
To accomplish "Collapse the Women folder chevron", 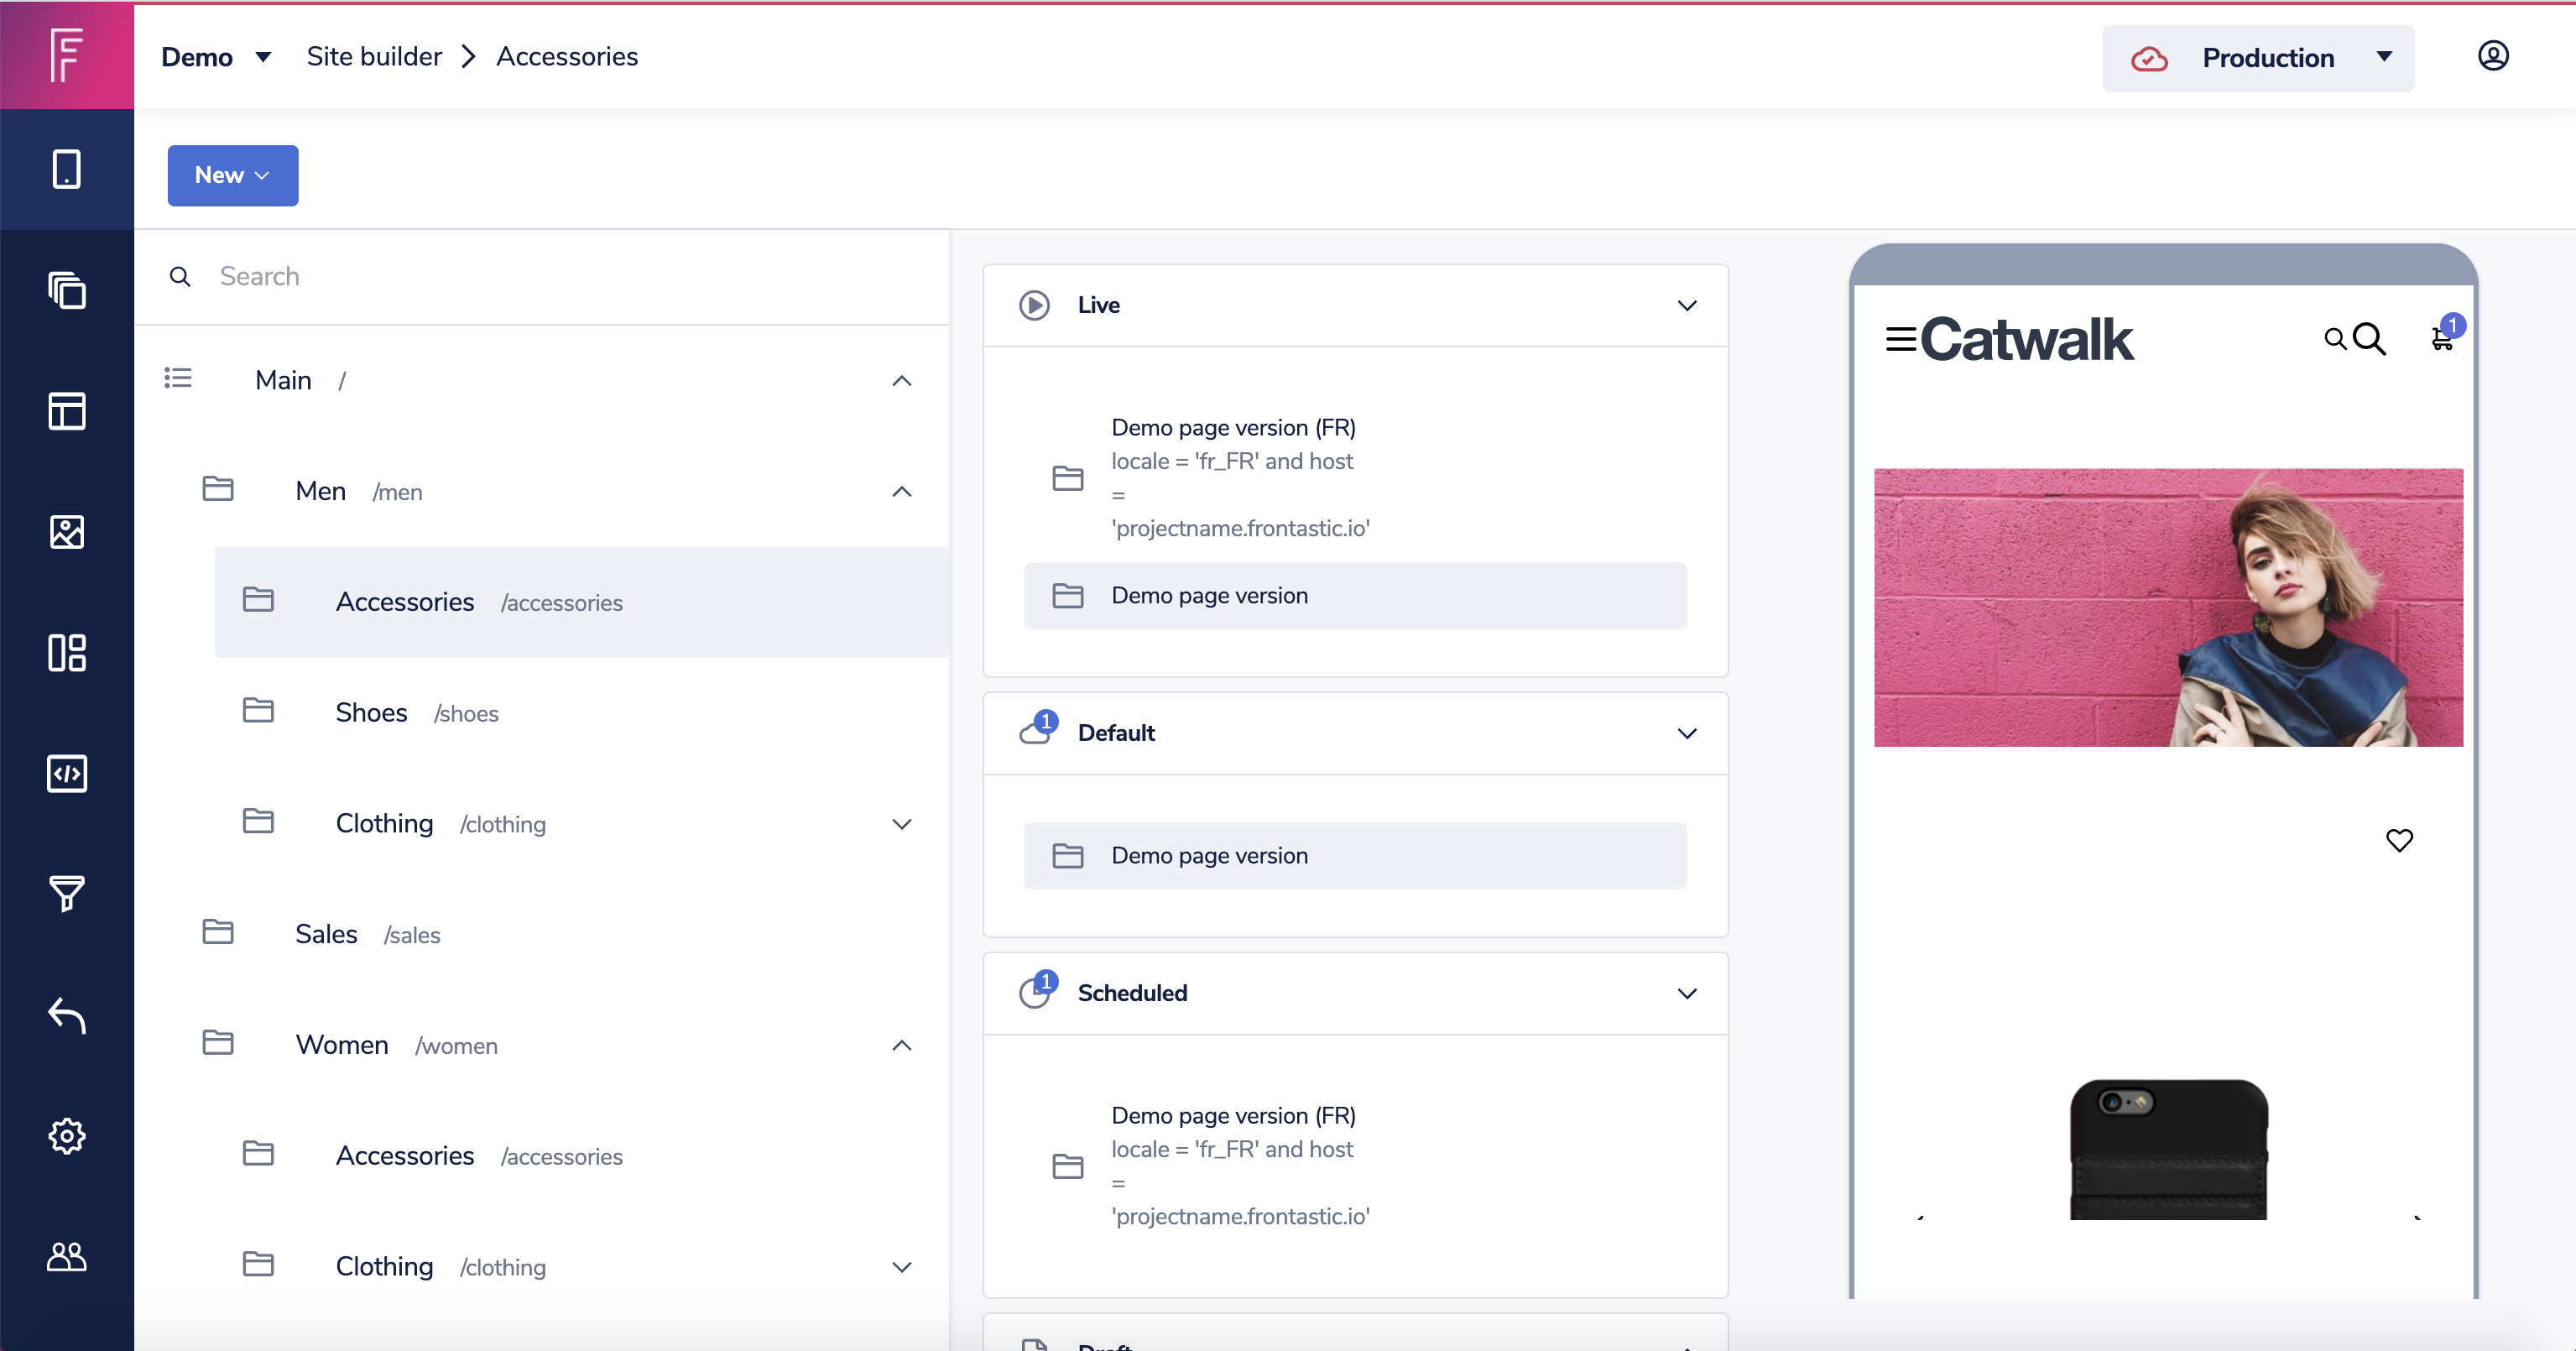I will coord(901,1046).
